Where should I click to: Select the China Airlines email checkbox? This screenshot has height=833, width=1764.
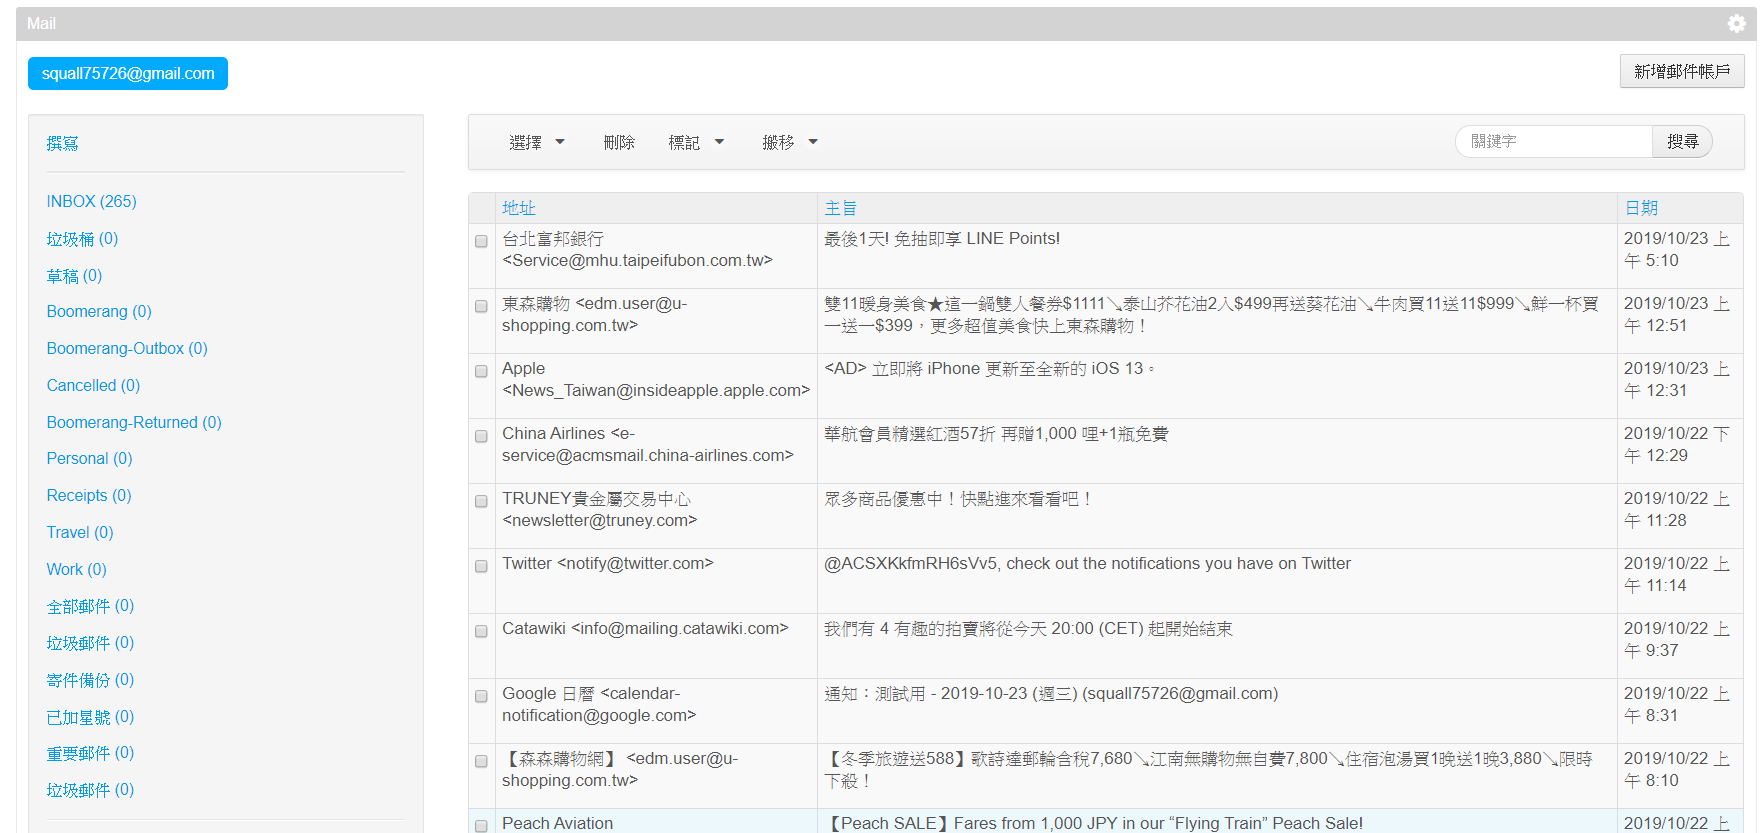coord(481,436)
